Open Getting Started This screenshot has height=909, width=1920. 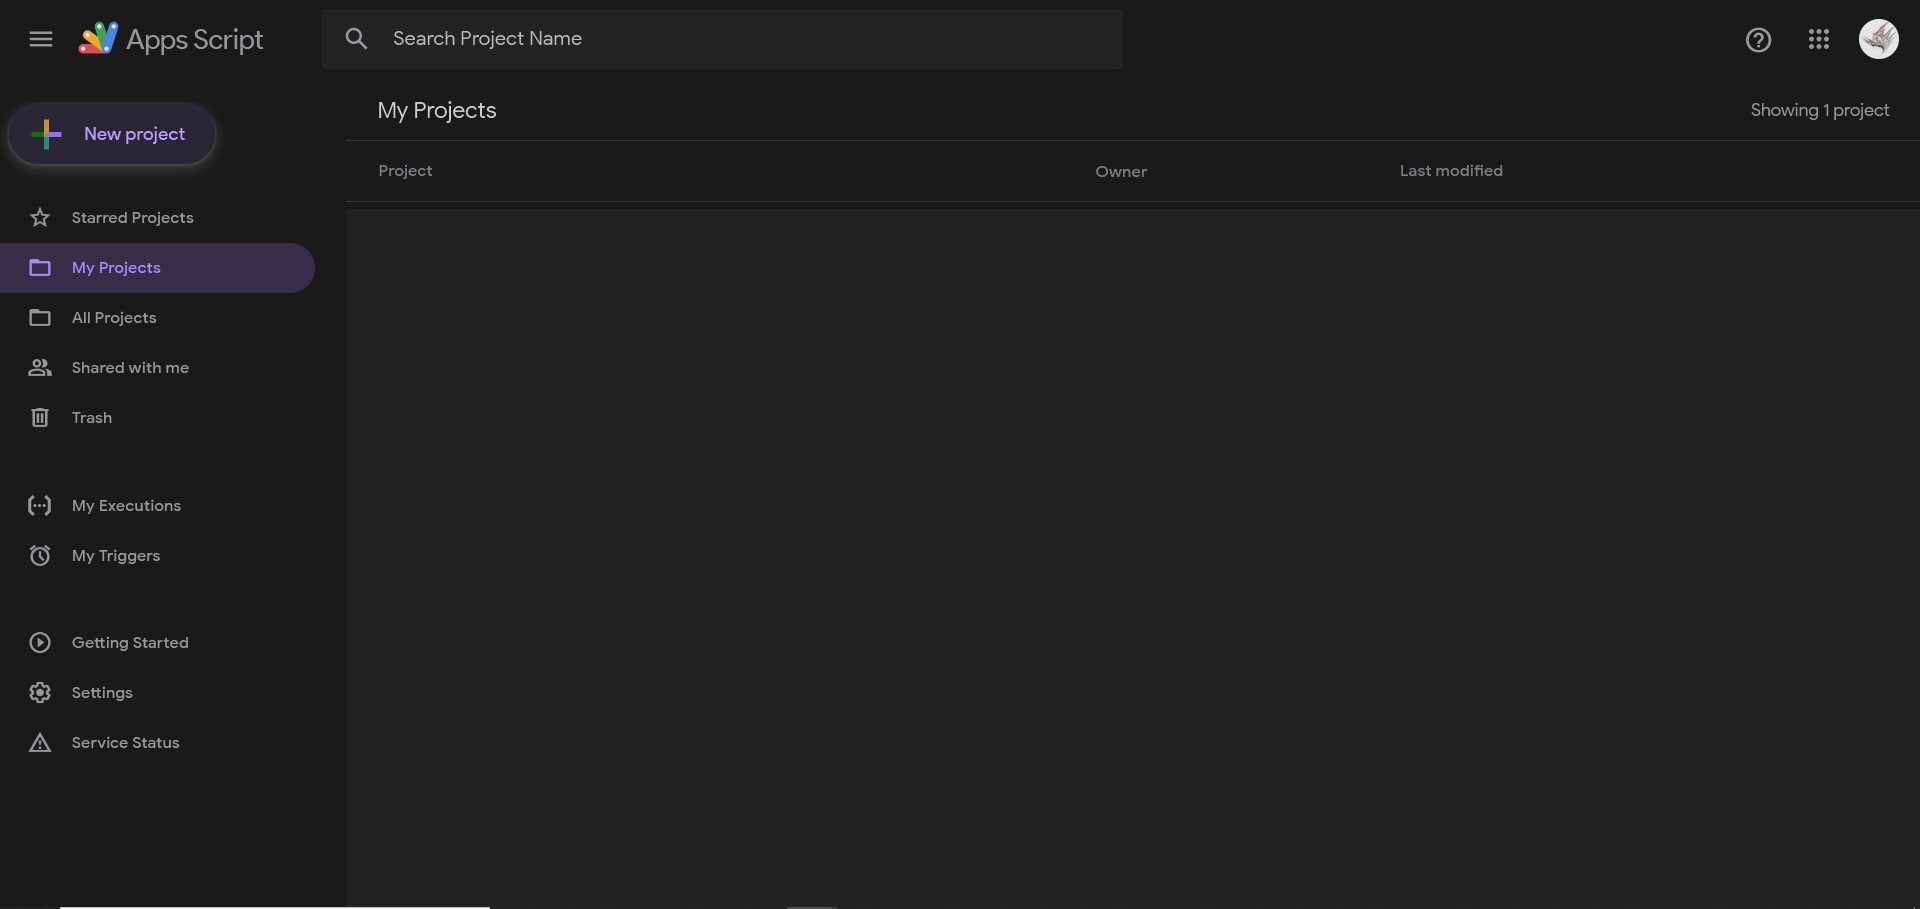point(130,642)
